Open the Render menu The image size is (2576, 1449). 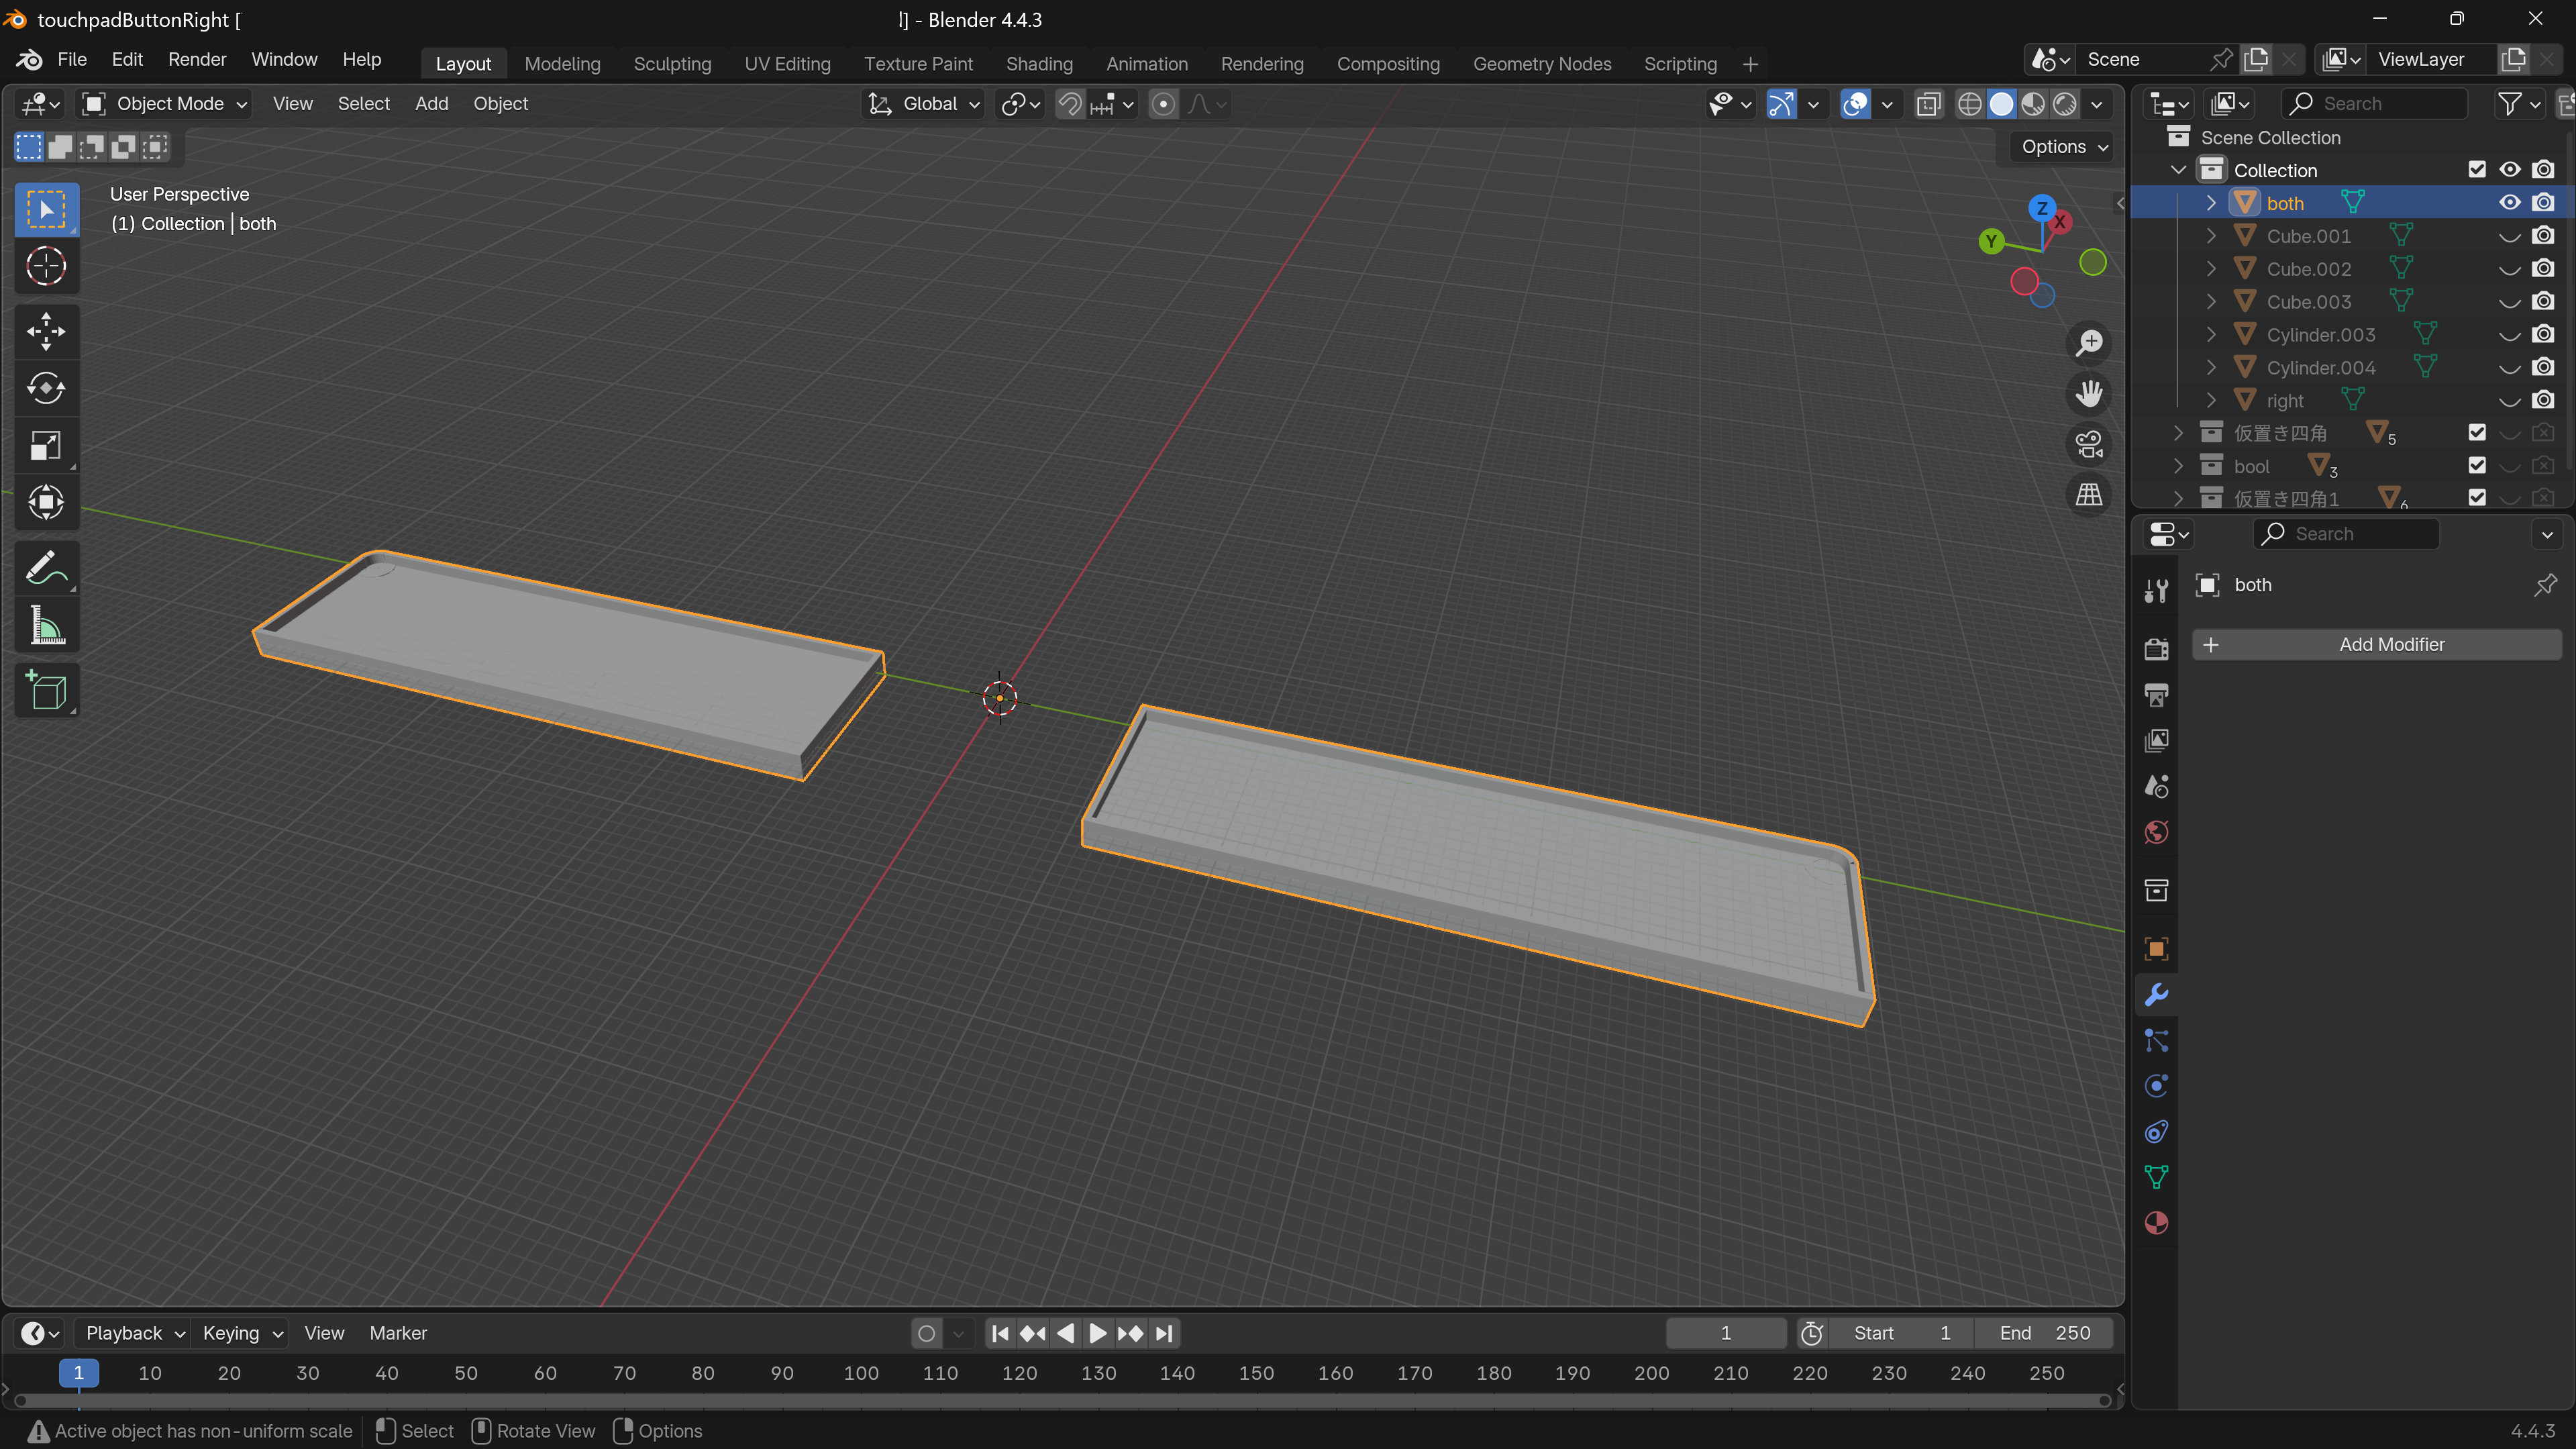(197, 59)
